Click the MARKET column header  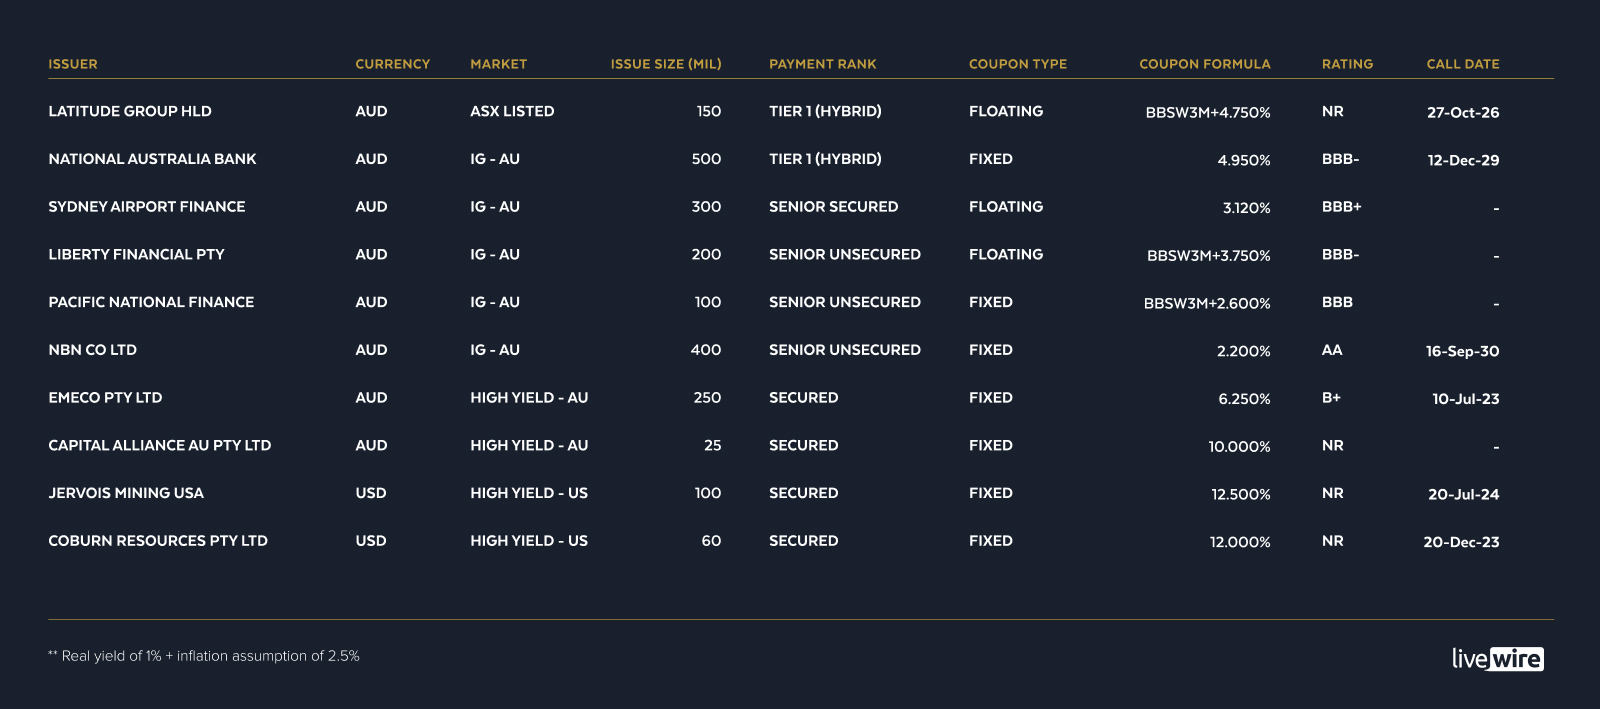(x=498, y=64)
